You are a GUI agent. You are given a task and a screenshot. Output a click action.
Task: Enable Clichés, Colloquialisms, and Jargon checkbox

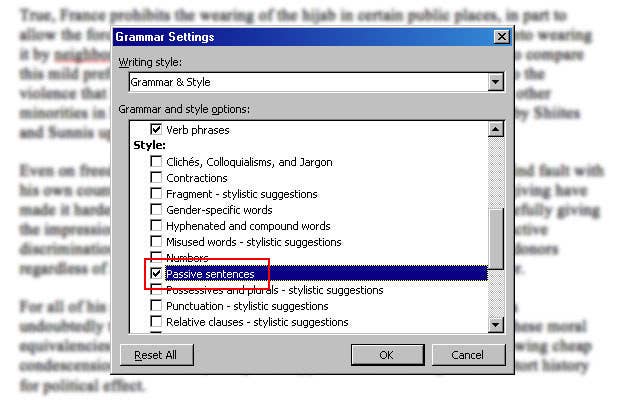pos(156,162)
